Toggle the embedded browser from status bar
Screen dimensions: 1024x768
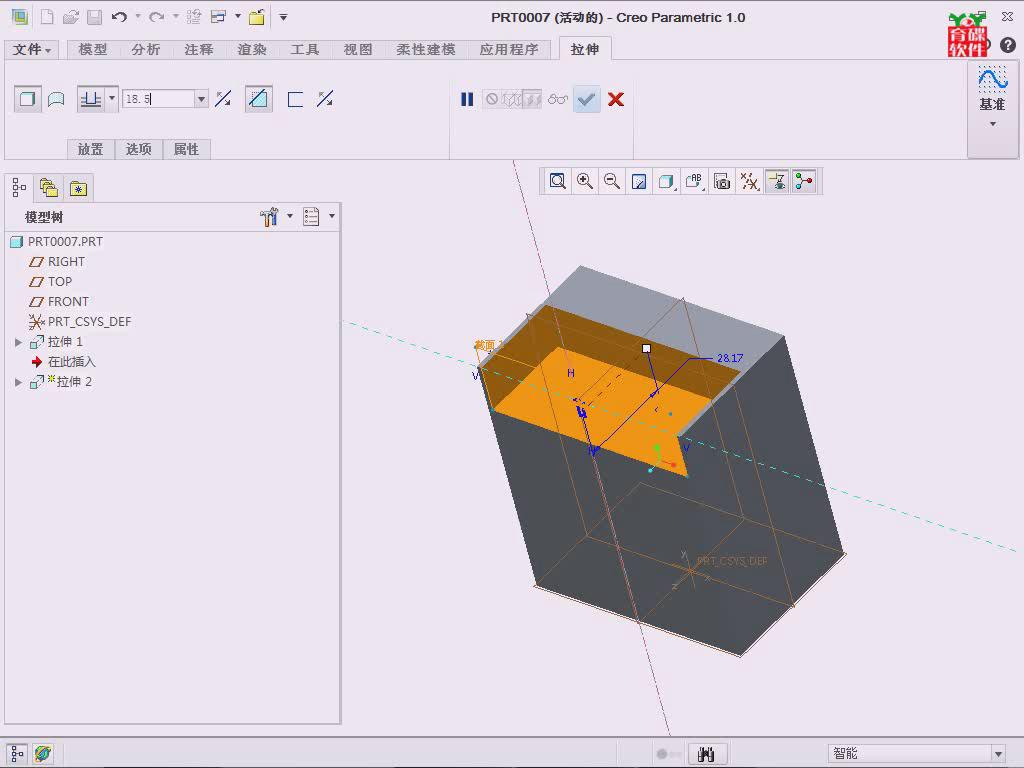pyautogui.click(x=43, y=754)
